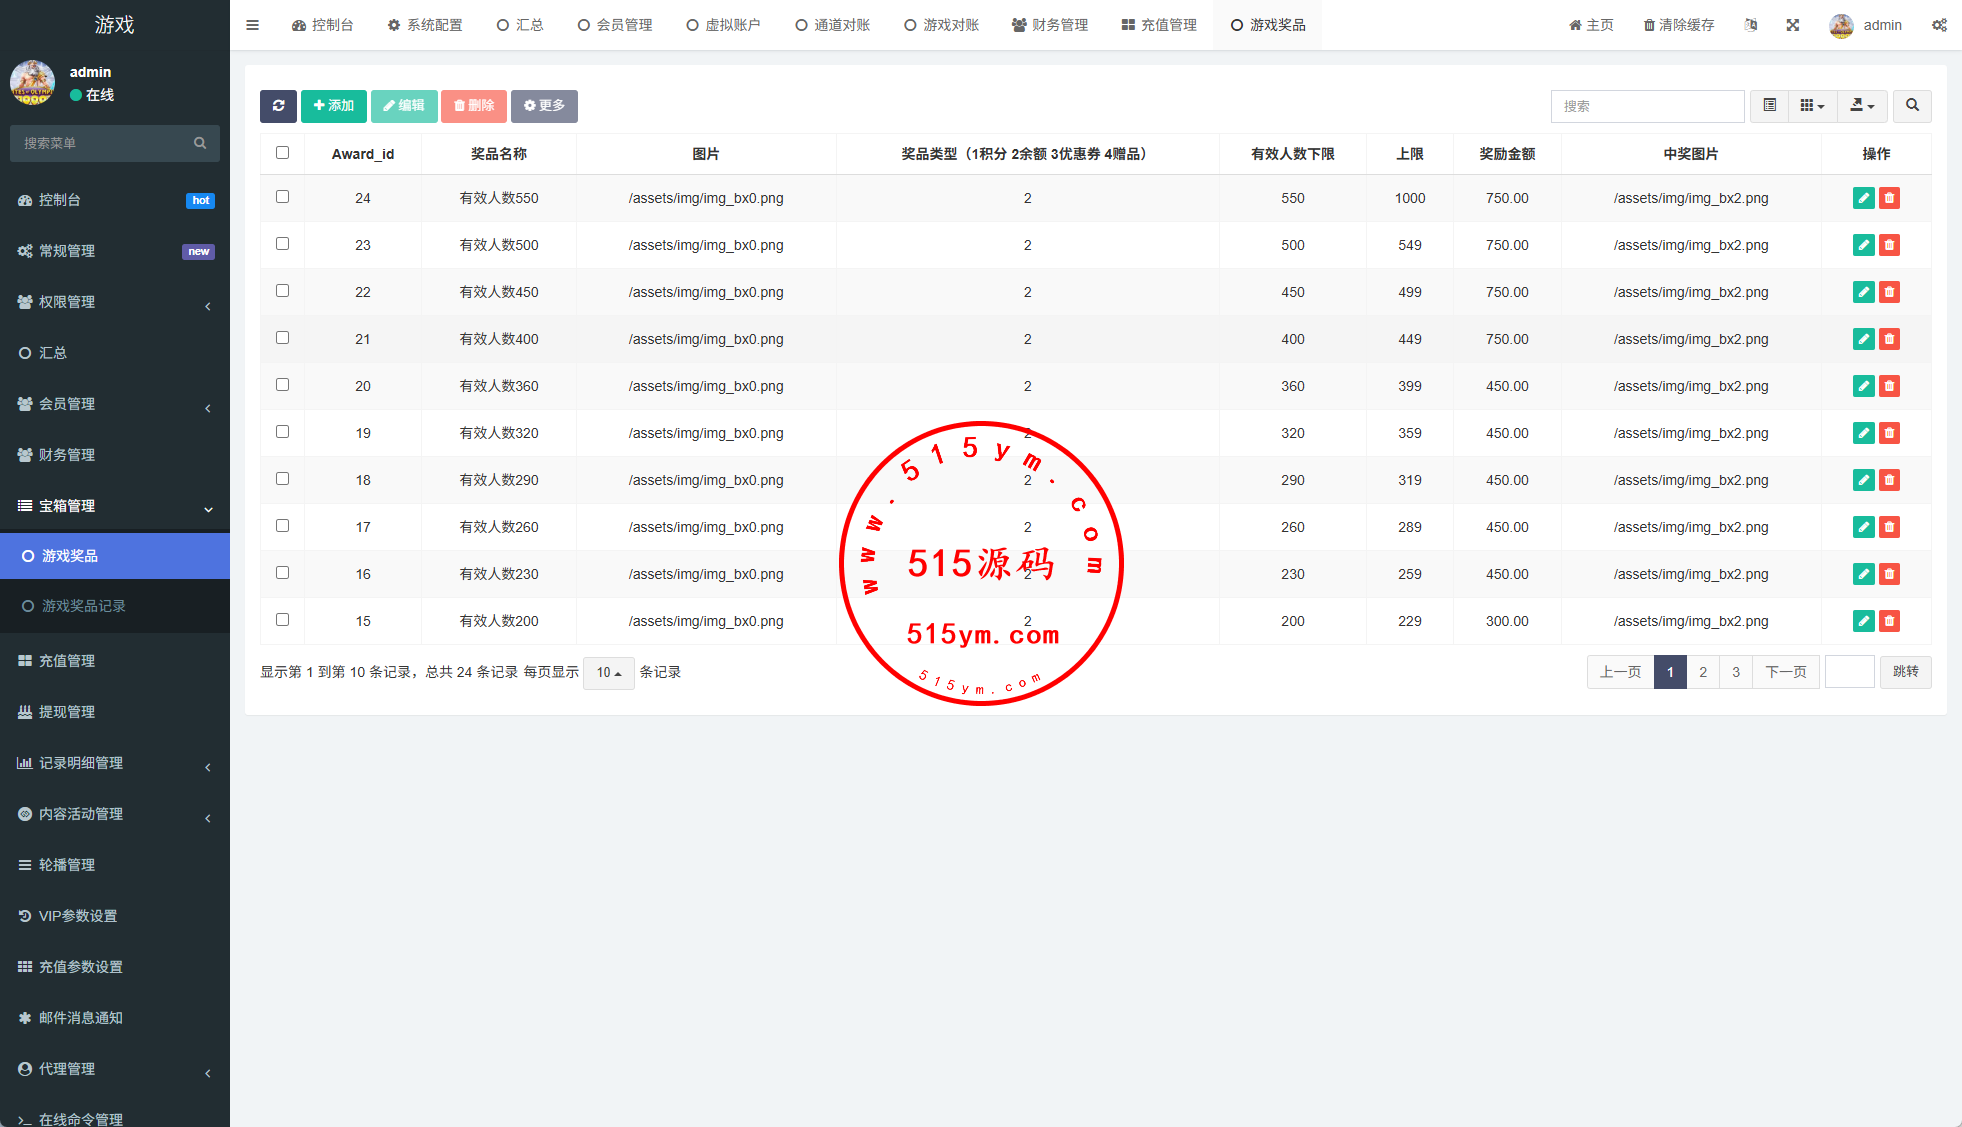
Task: Click the green 添加 button
Action: click(x=333, y=106)
